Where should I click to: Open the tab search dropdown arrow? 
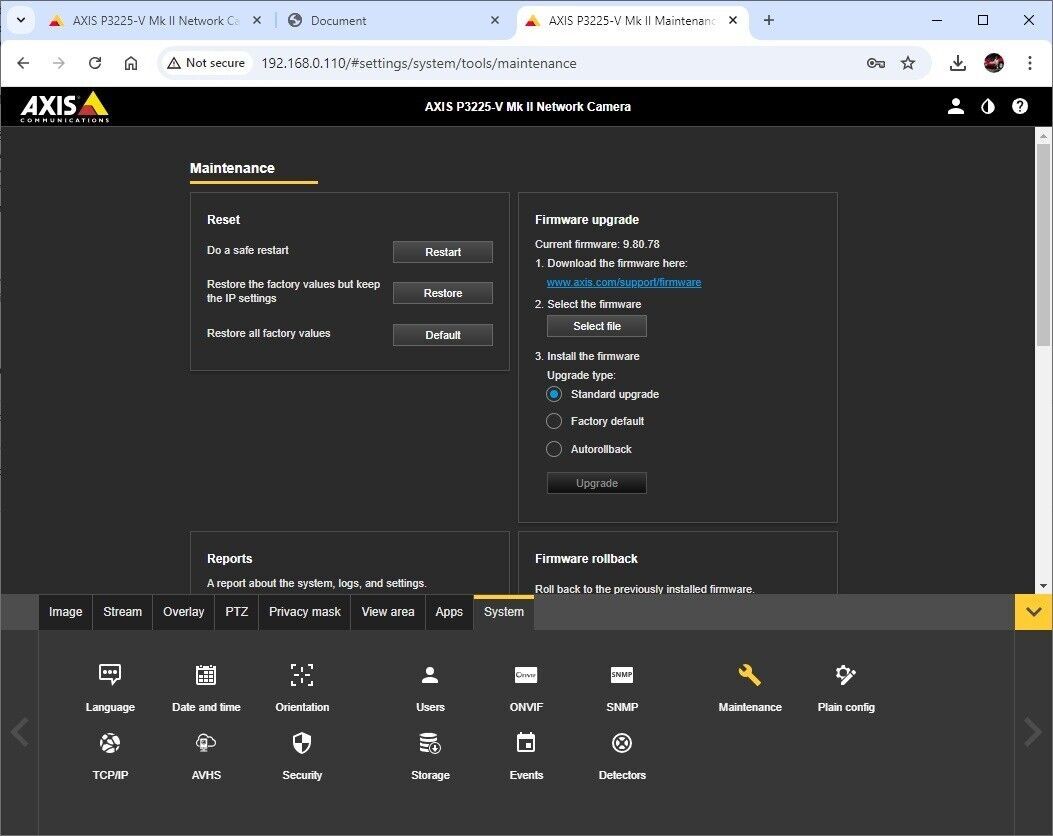pyautogui.click(x=21, y=20)
